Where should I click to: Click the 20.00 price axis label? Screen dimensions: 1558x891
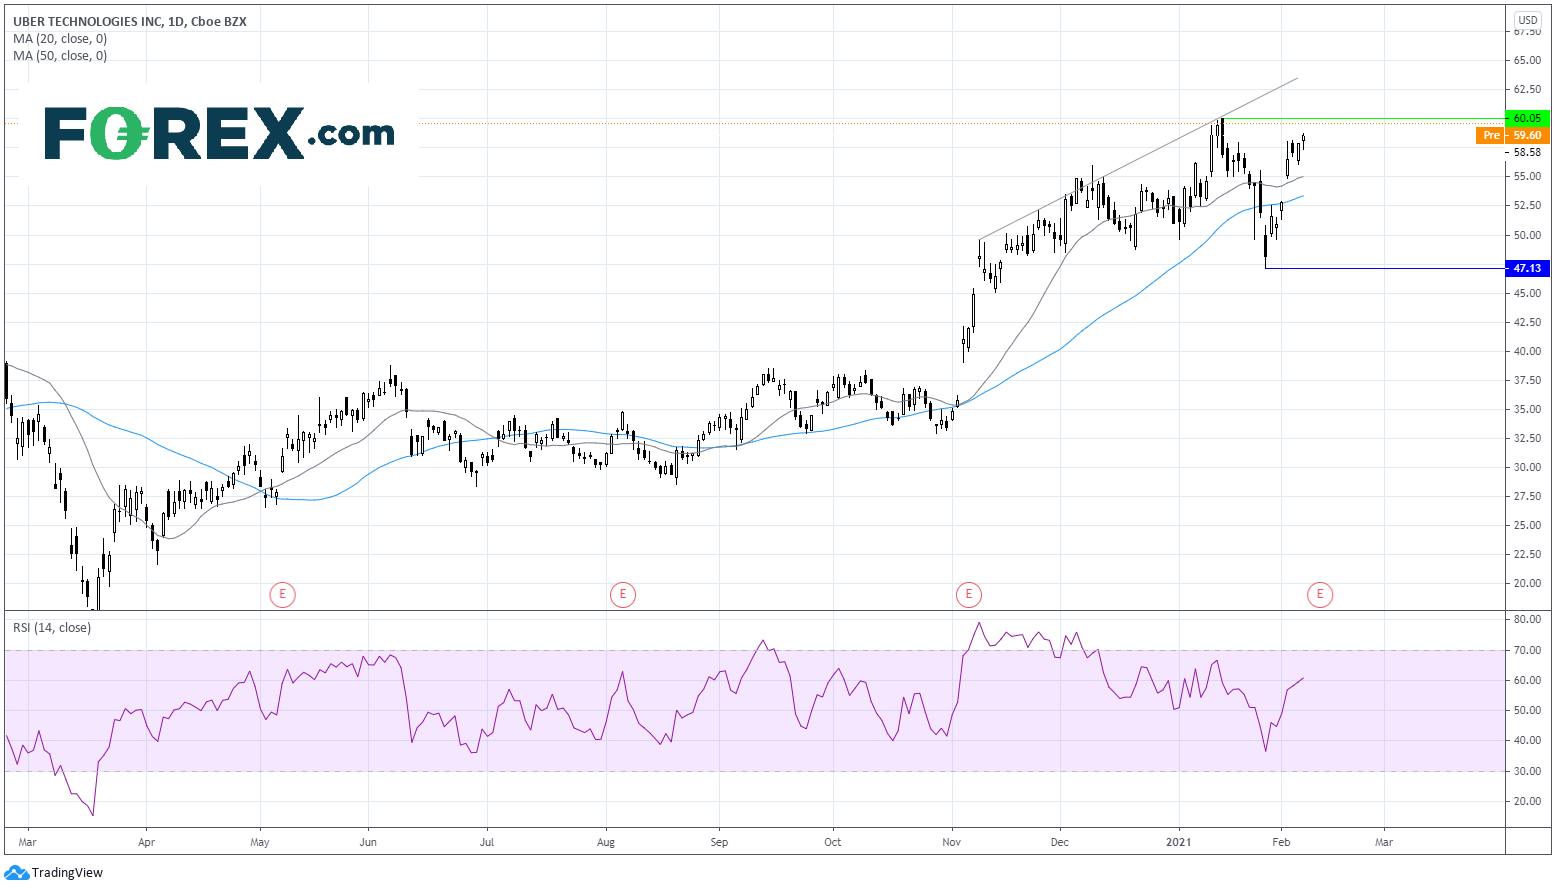click(x=1527, y=583)
